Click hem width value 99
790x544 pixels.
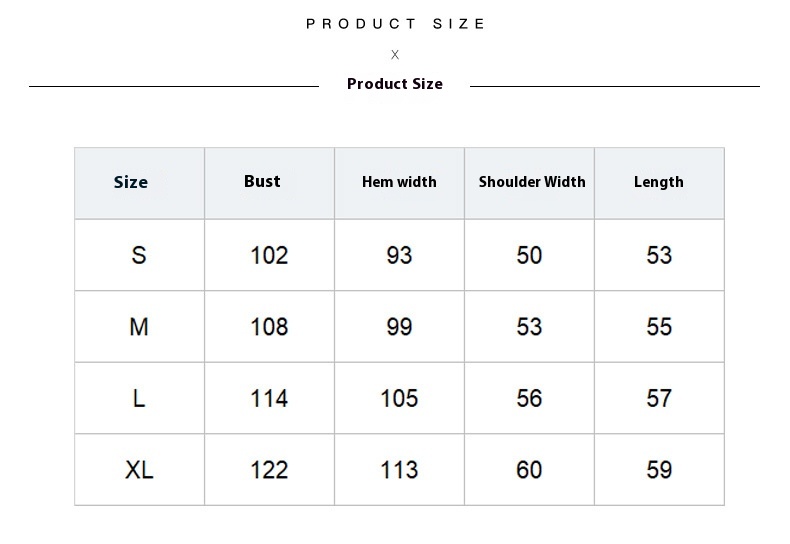click(x=399, y=327)
